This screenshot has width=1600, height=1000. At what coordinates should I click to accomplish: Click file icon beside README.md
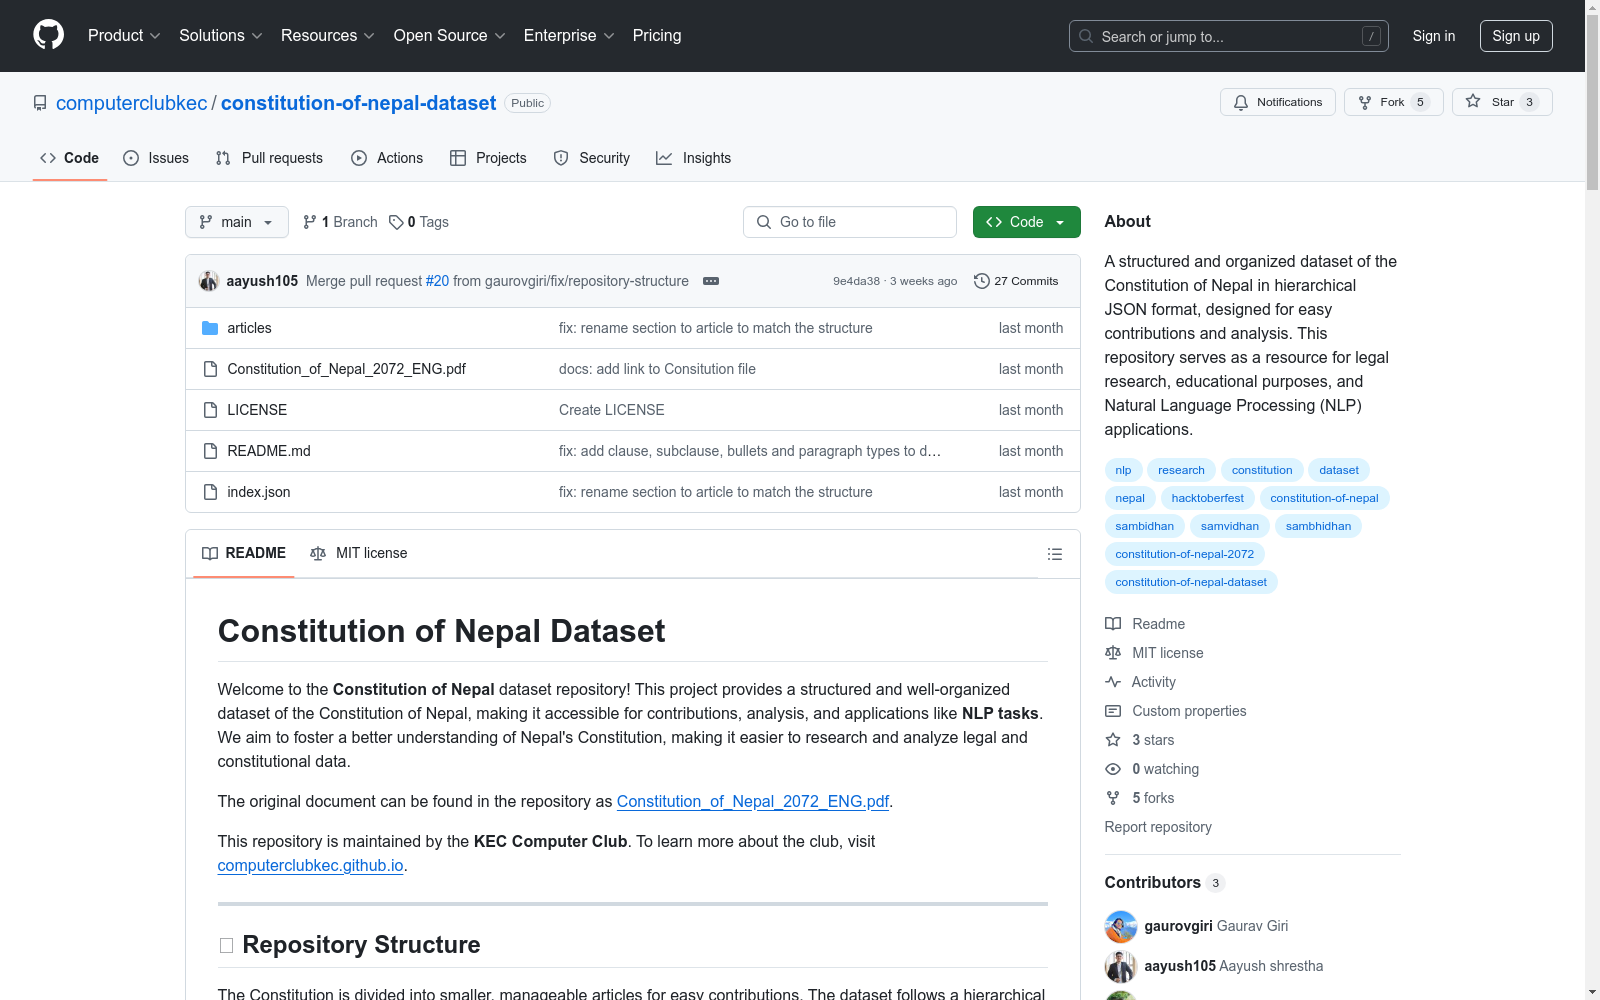[210, 451]
